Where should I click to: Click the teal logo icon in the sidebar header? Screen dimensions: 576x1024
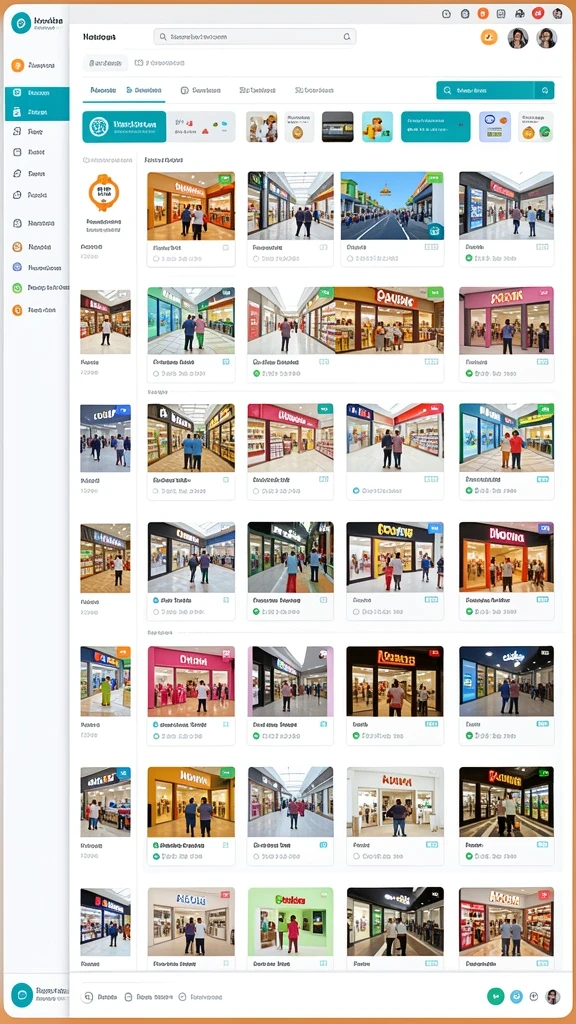click(21, 23)
